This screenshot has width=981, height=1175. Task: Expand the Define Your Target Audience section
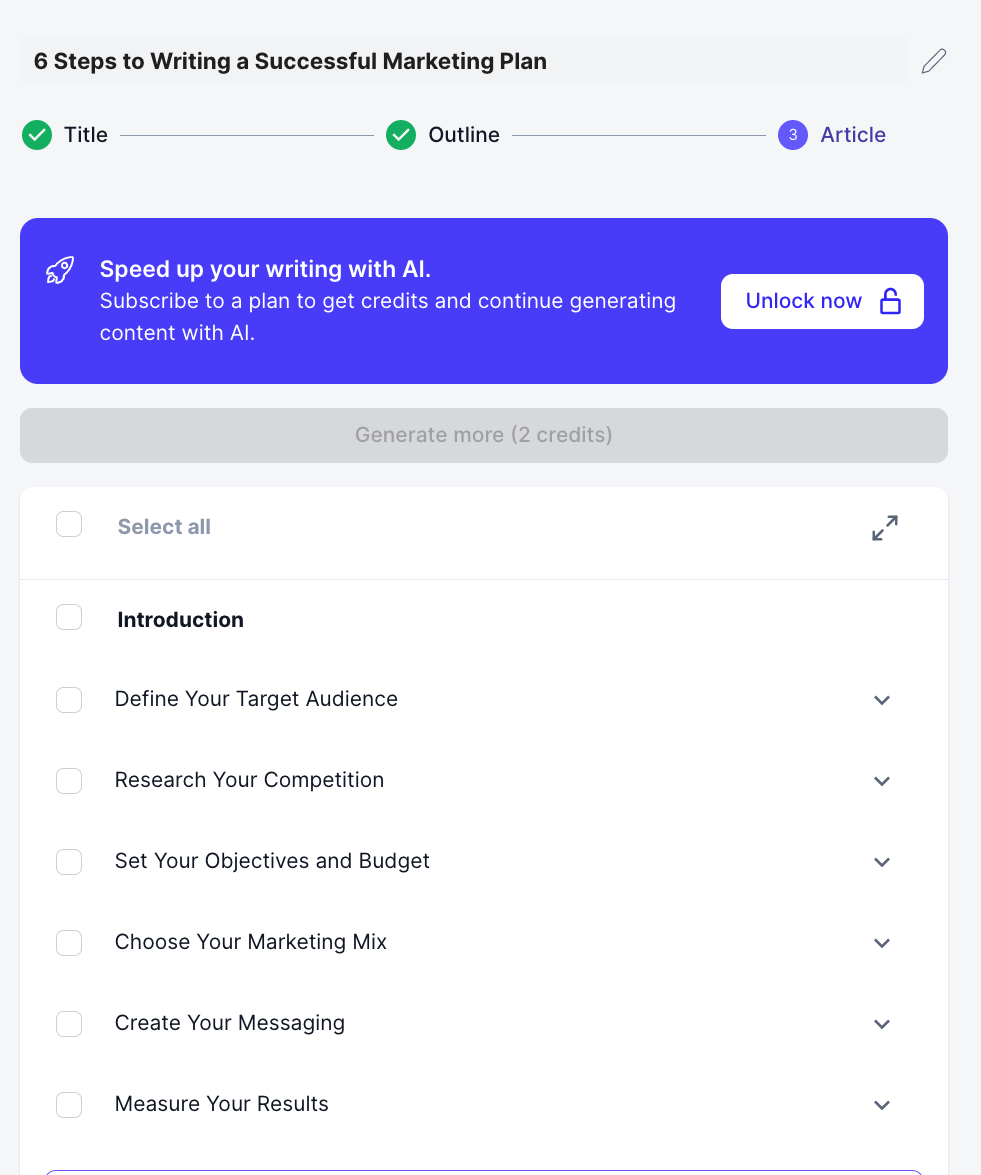[x=882, y=700]
